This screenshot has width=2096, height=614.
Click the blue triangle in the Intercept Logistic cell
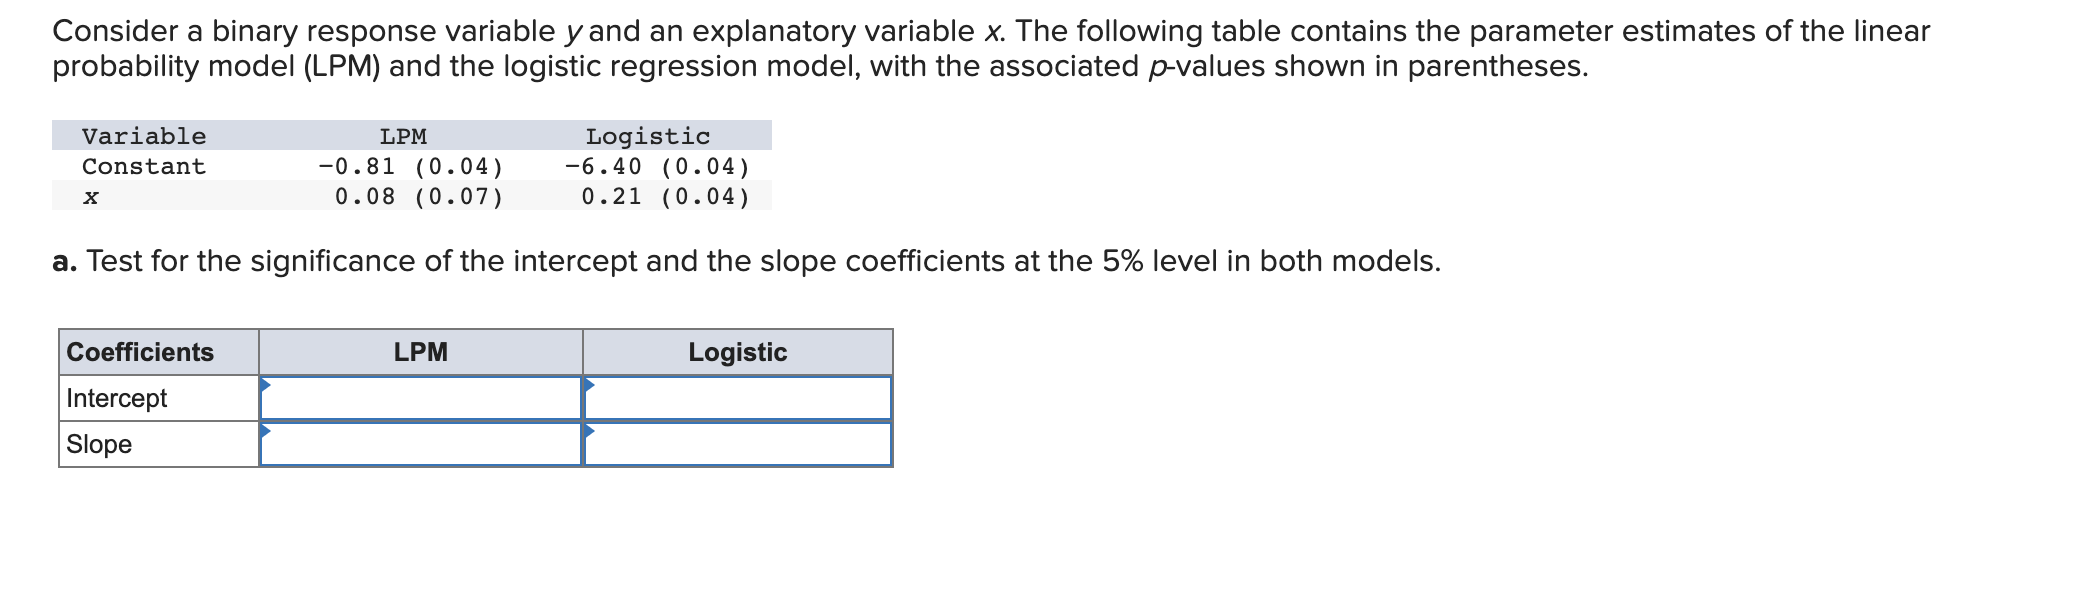click(x=590, y=383)
